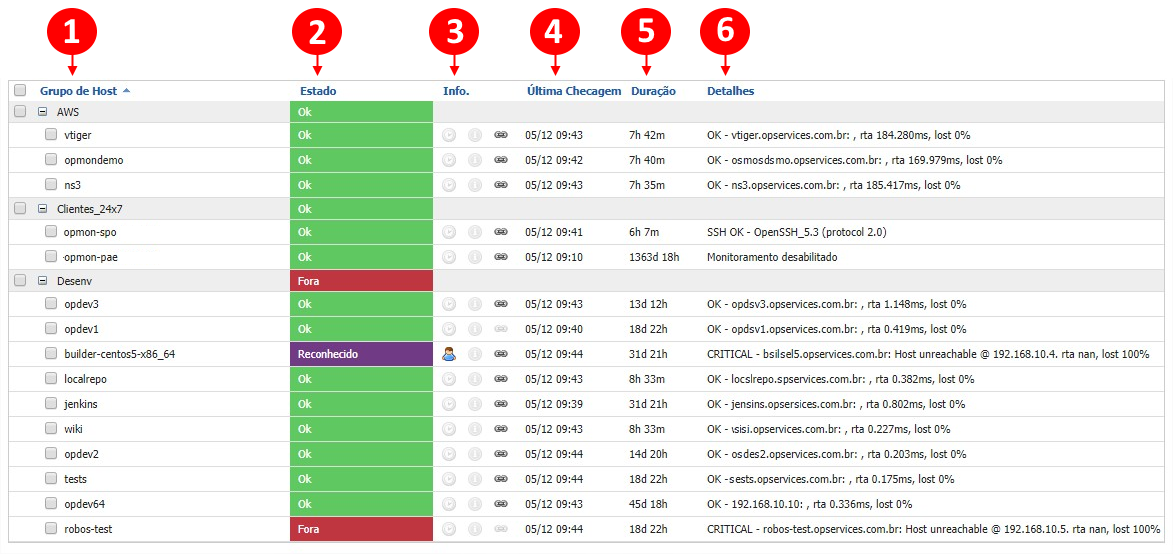Screen dimensions: 1173x554
Task: Collapse the AWS host group
Action: coord(42,112)
